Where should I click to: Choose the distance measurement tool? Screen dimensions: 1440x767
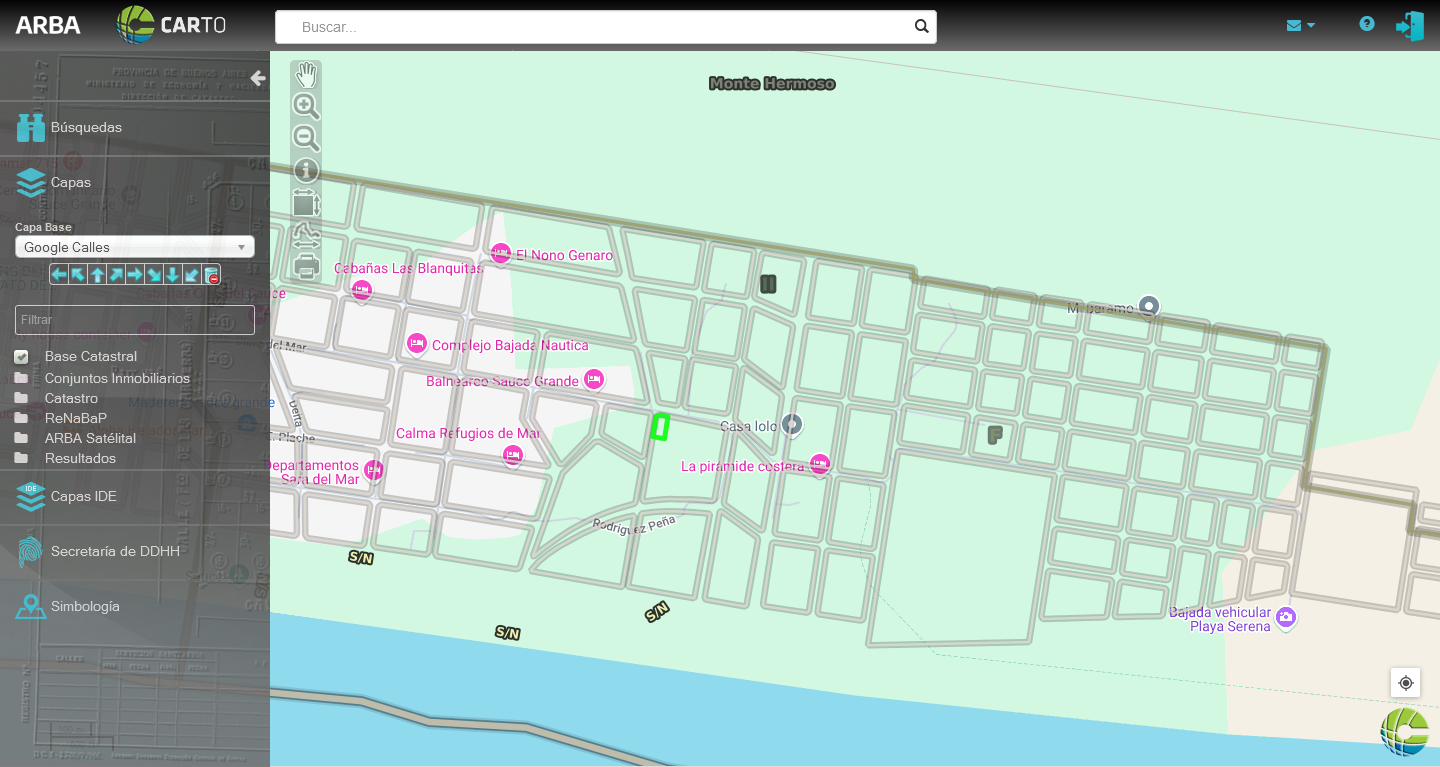[306, 236]
